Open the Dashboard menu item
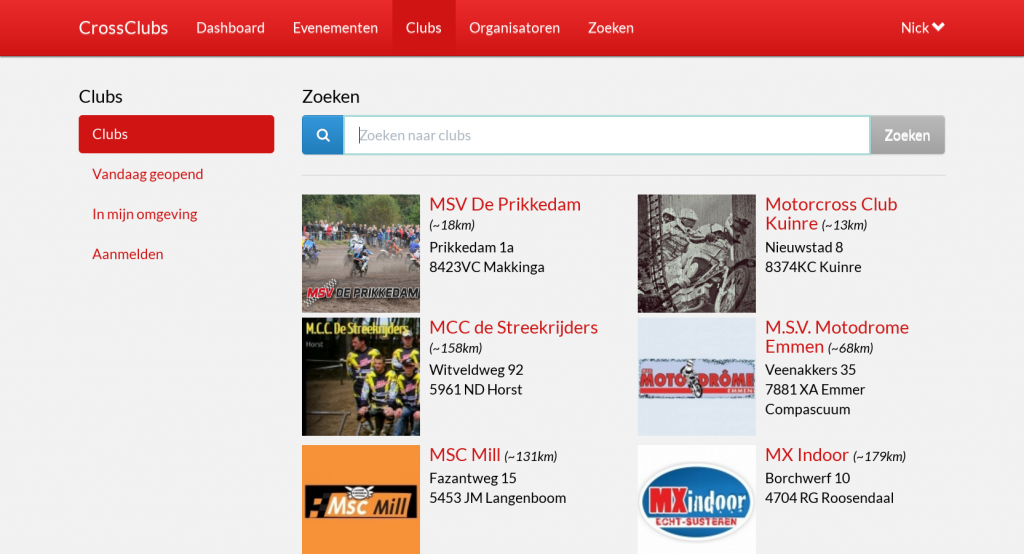The image size is (1024, 554). tap(231, 27)
